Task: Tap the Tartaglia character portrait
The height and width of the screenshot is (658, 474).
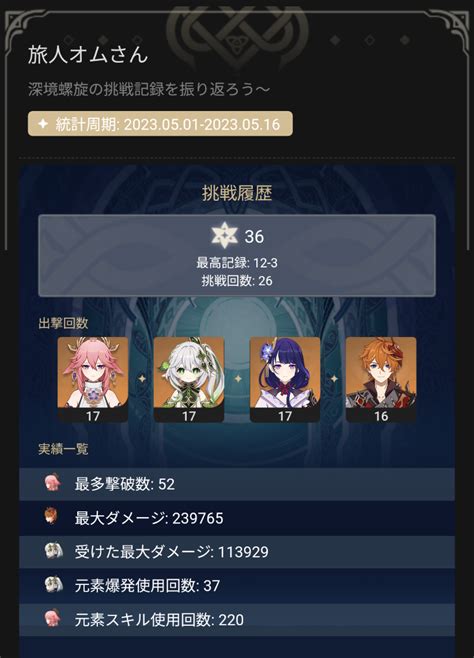Action: 381,379
